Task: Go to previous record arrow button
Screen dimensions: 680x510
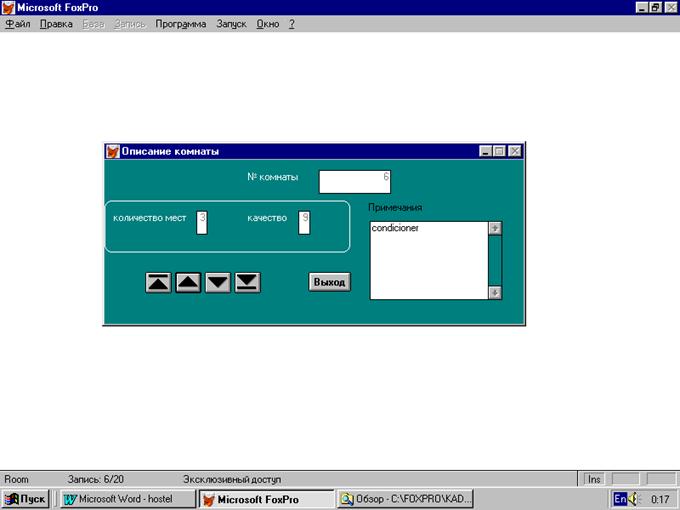Action: coord(188,282)
